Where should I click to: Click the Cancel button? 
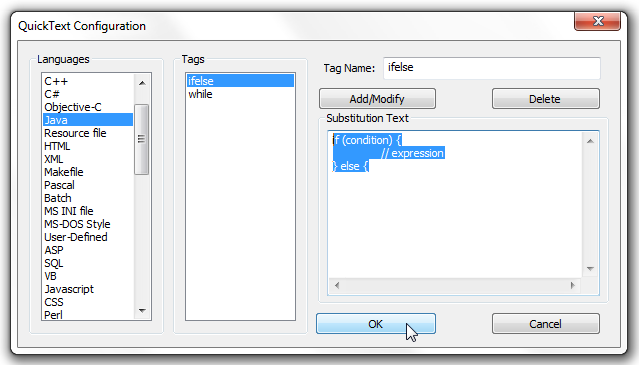(x=546, y=324)
